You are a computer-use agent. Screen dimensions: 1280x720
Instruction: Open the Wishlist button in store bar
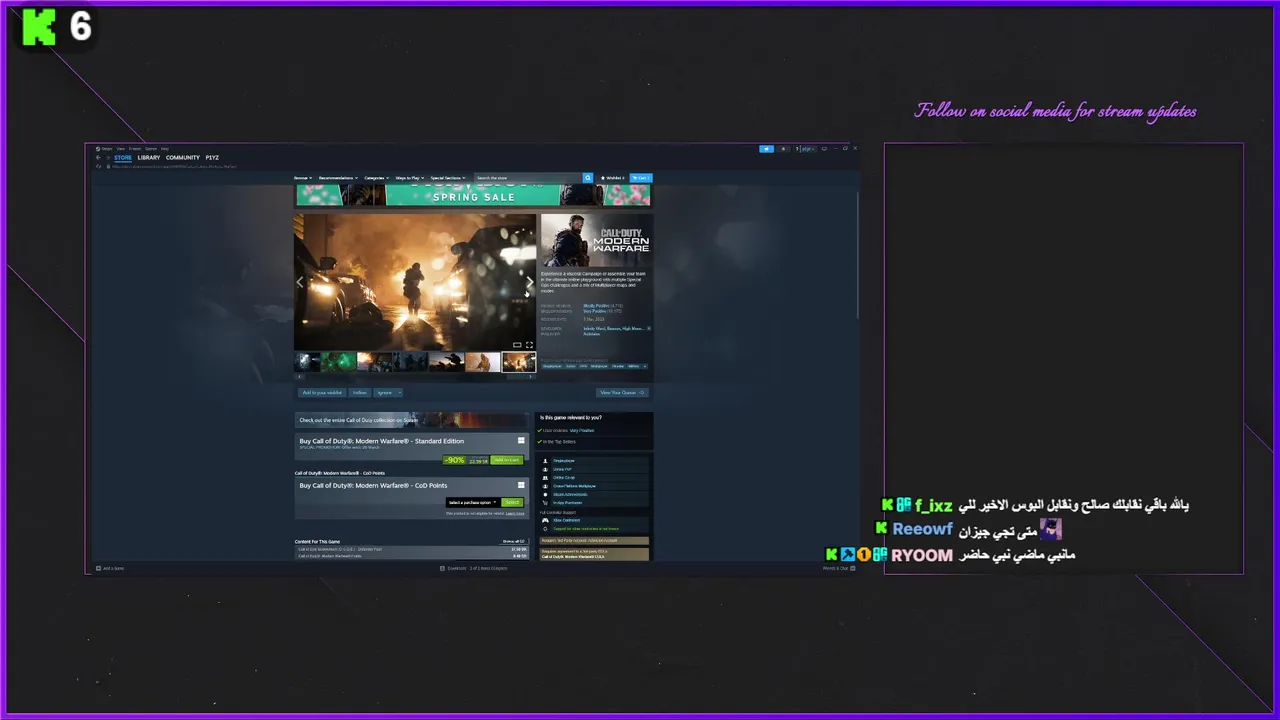(x=612, y=178)
